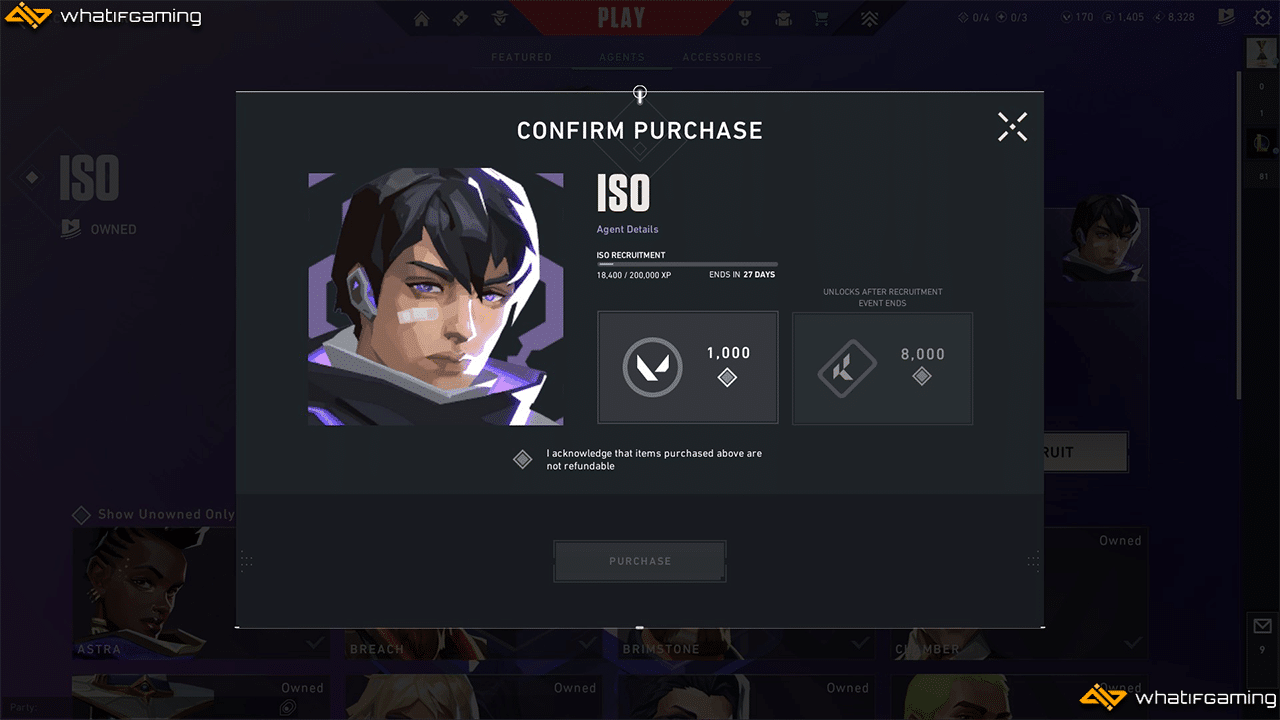The image size is (1280, 720).
Task: Open the Store shopping cart icon
Action: [x=821, y=18]
